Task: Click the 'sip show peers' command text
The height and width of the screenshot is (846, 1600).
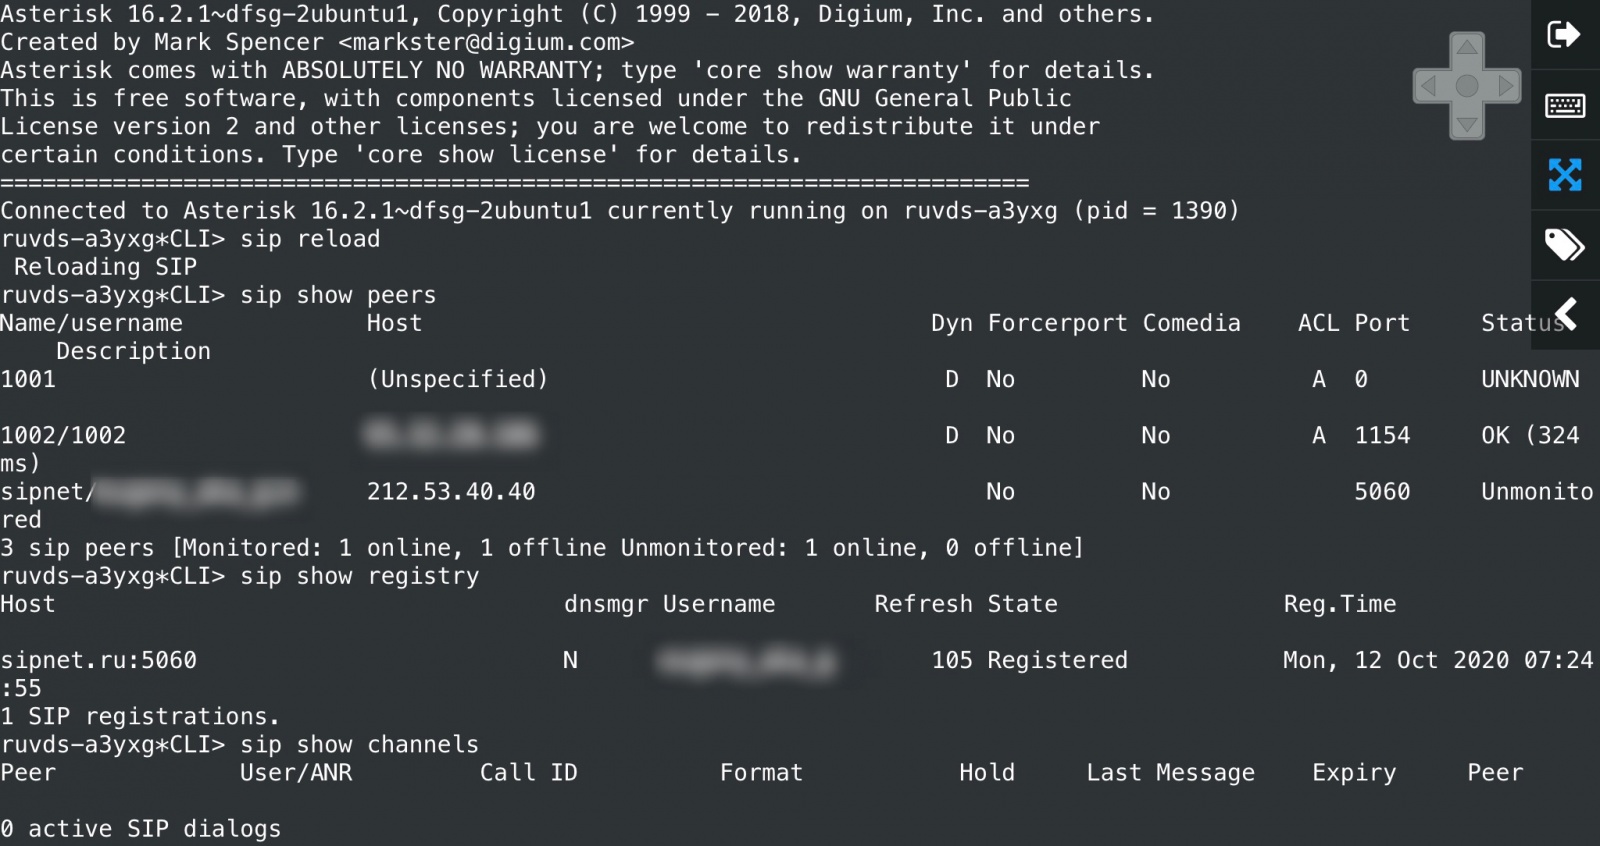Action: tap(338, 295)
